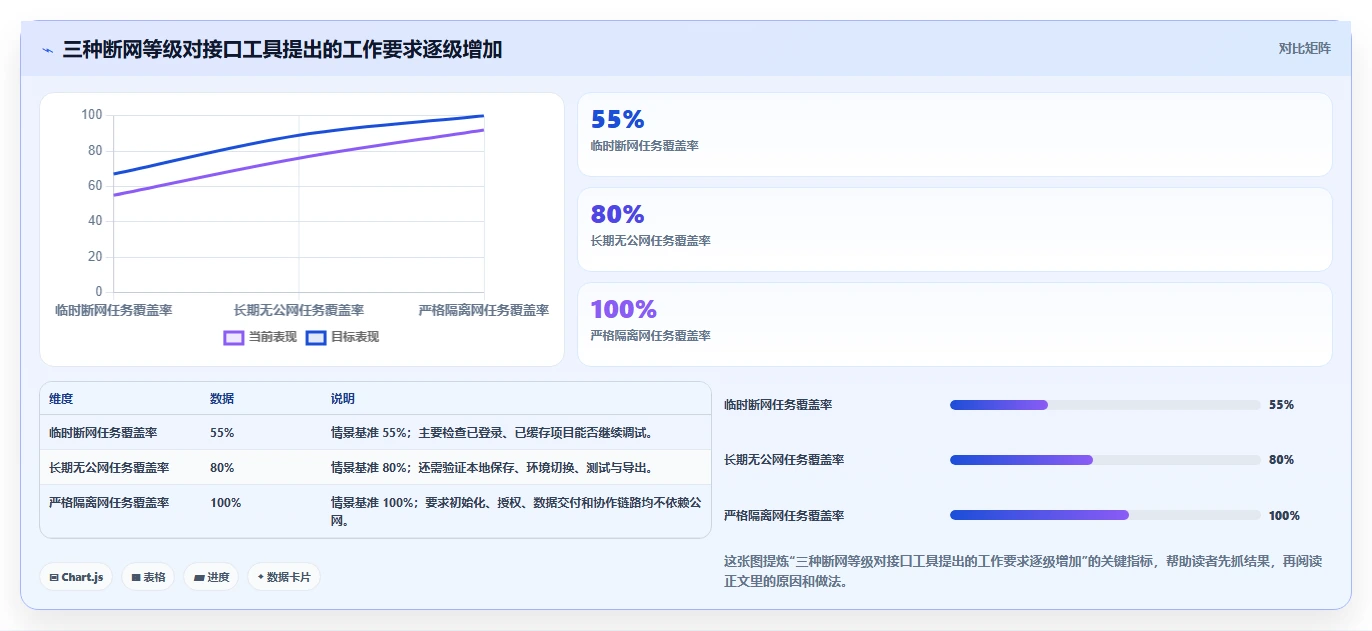This screenshot has width=1372, height=631.
Task: Click the lightning icon beside the title
Action: tap(47, 49)
